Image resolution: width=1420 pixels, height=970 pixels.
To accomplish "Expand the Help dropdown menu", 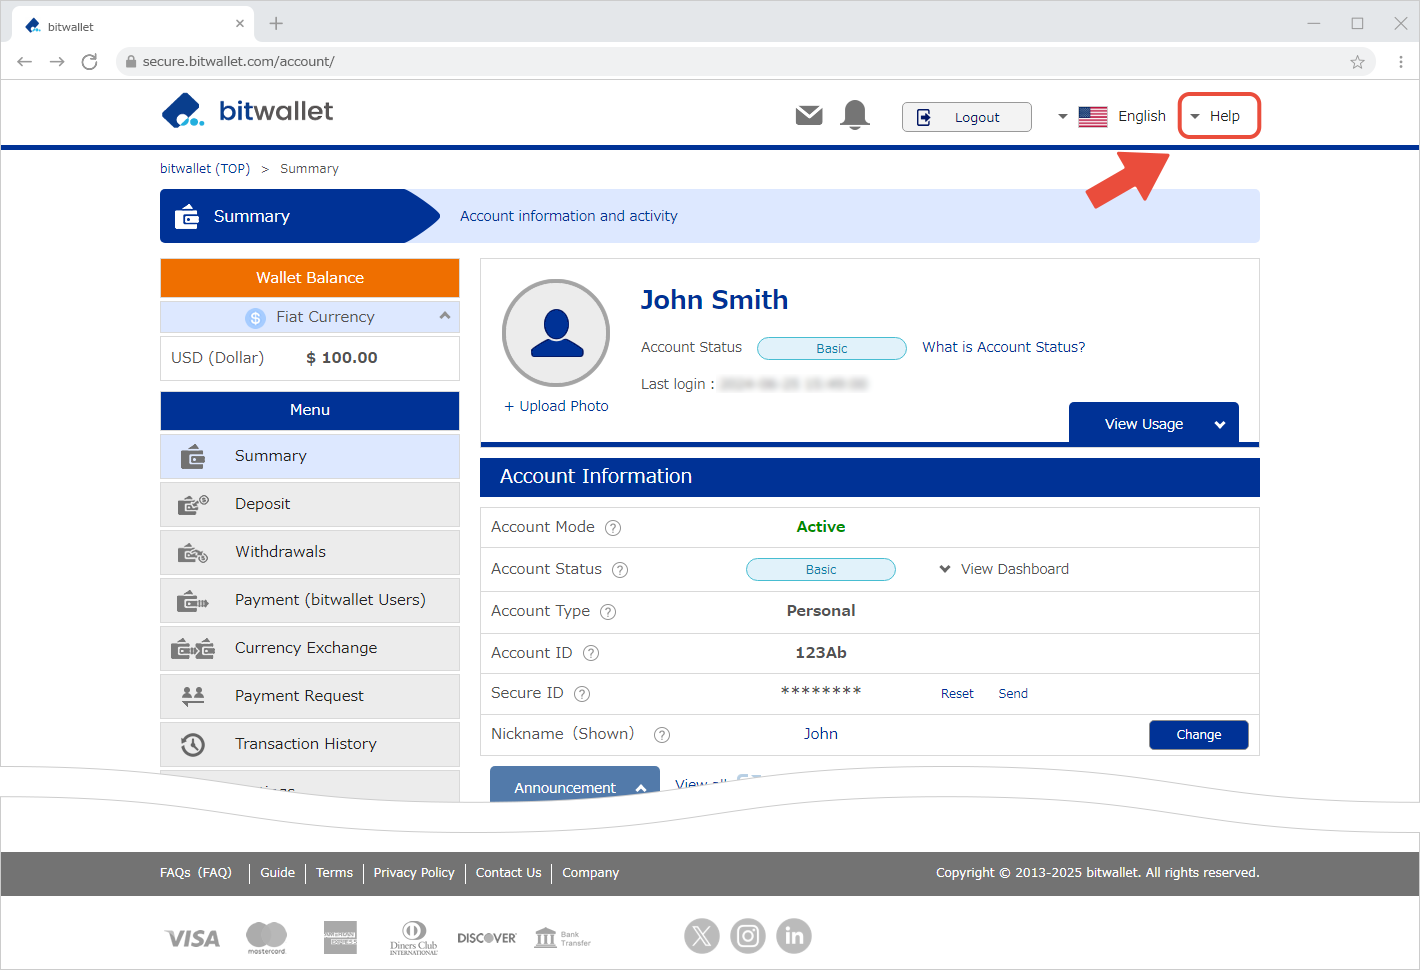I will (x=1218, y=116).
